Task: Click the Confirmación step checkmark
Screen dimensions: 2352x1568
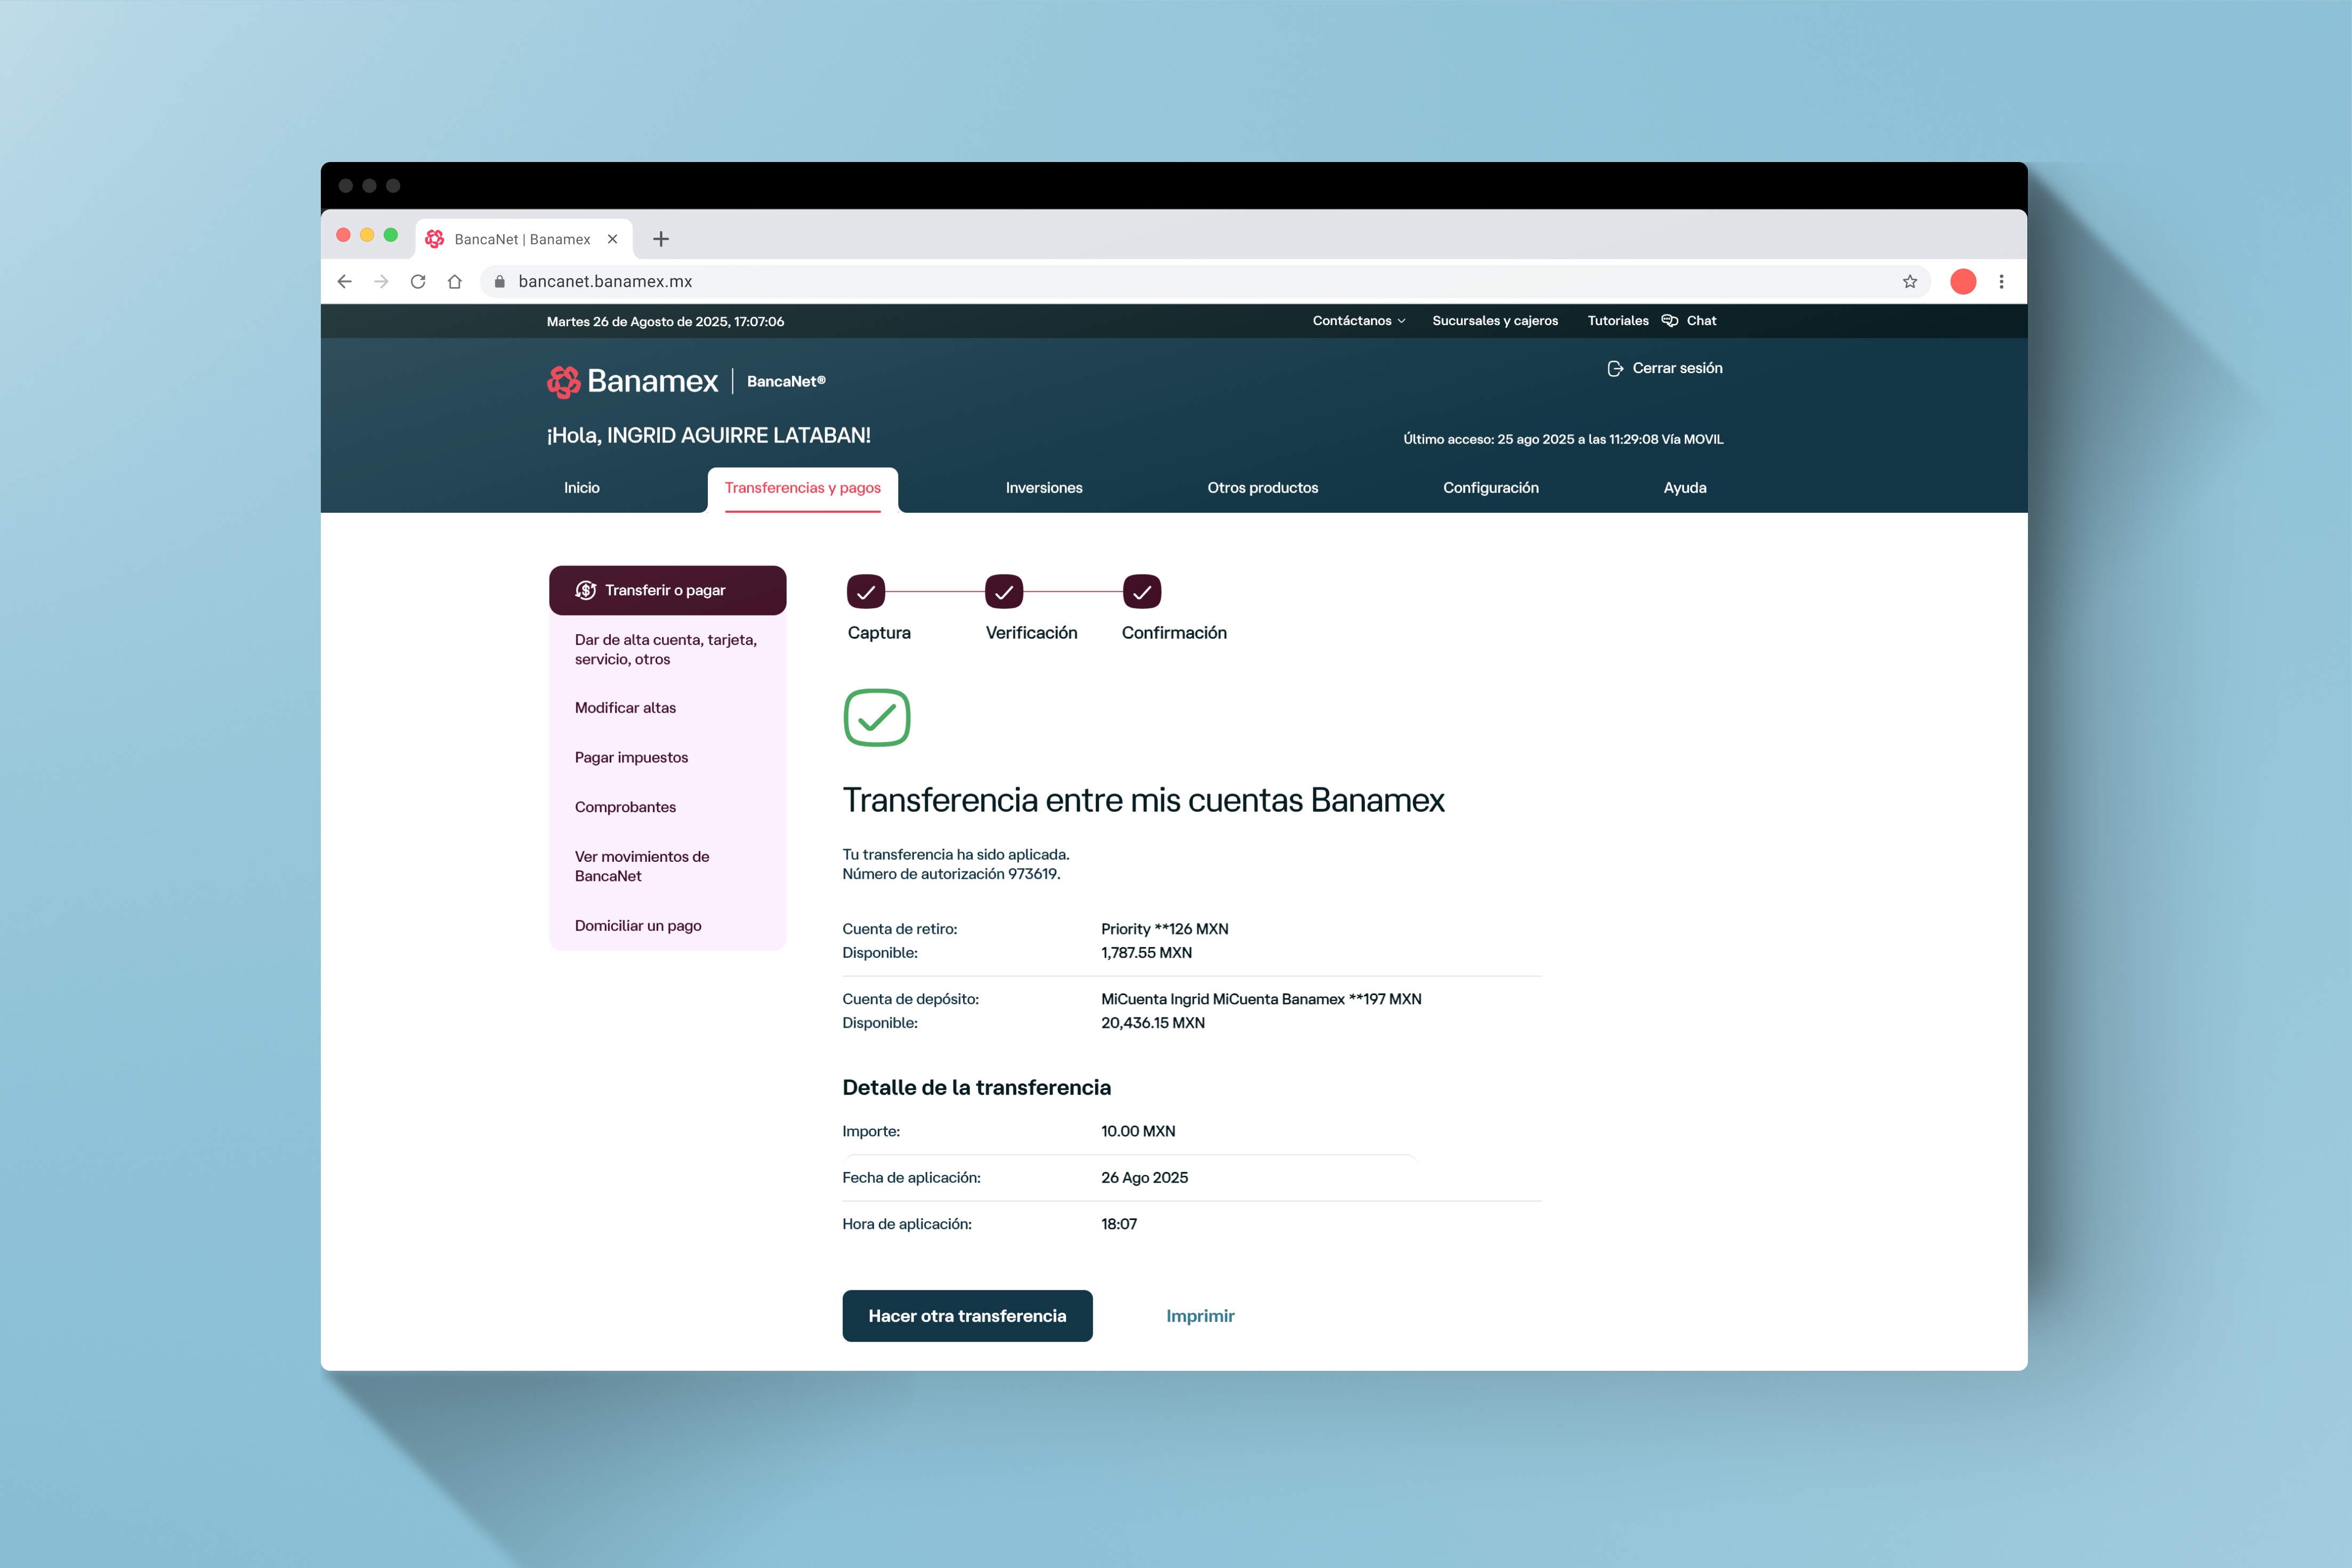Action: click(1141, 592)
